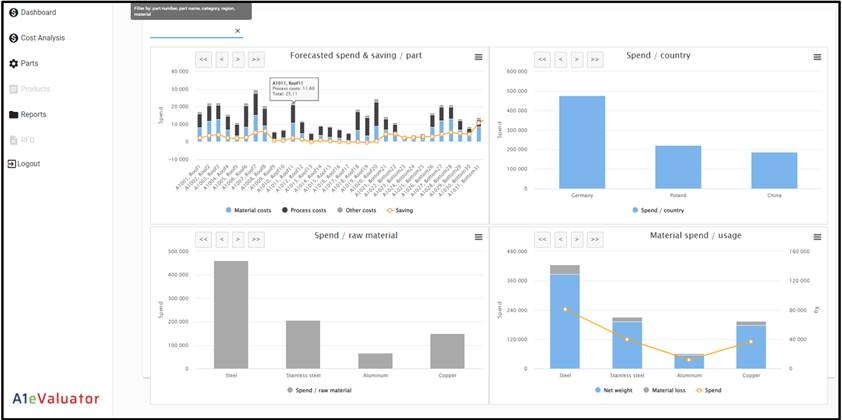Open Spend / country chart hamburger menu

coord(817,57)
